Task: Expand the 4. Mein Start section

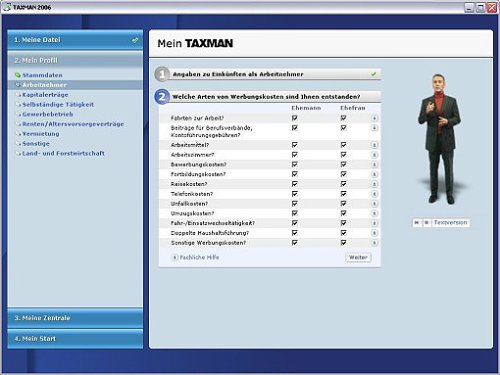Action: 75,339
